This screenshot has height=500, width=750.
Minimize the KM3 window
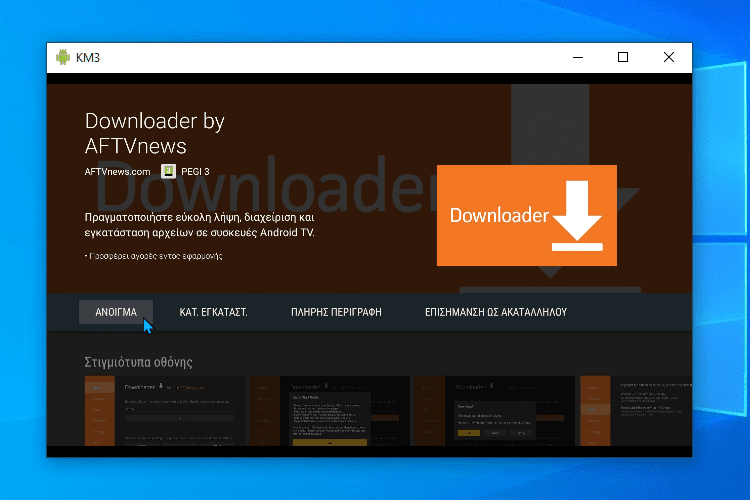pos(578,57)
